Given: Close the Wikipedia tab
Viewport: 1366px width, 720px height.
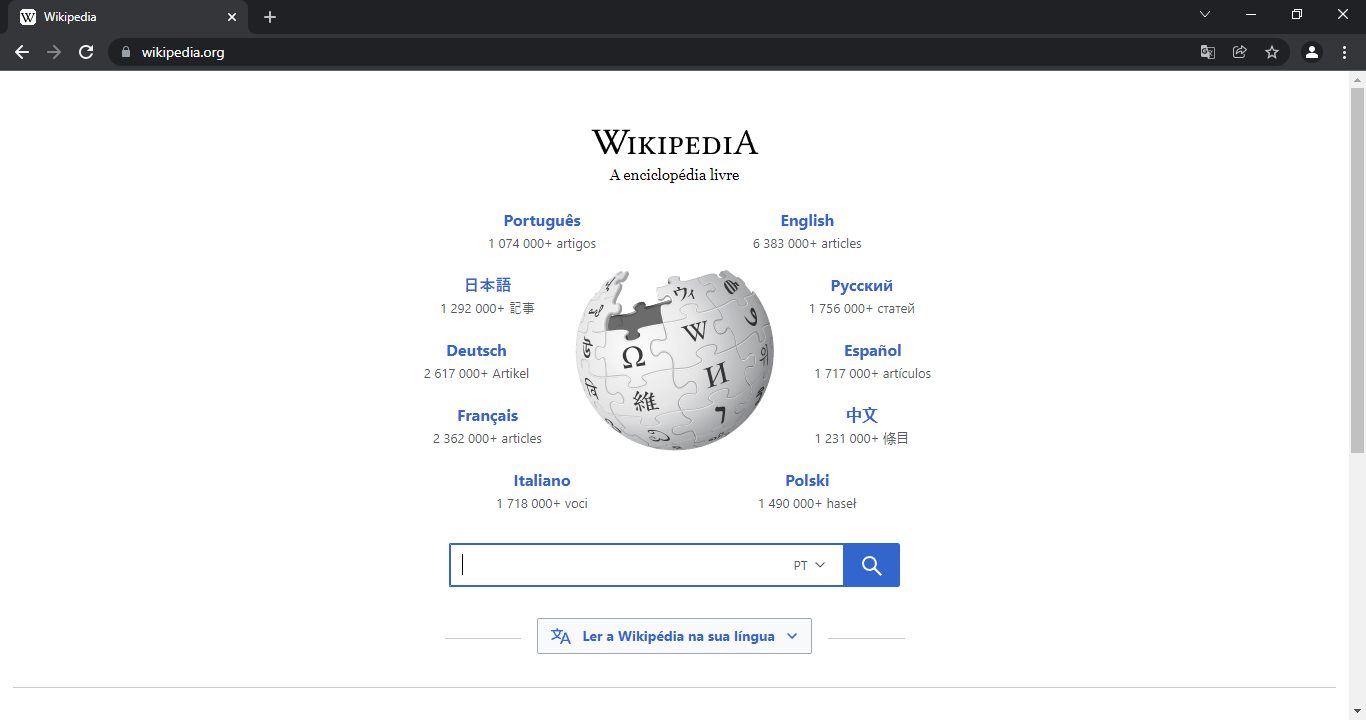Looking at the screenshot, I should (232, 17).
